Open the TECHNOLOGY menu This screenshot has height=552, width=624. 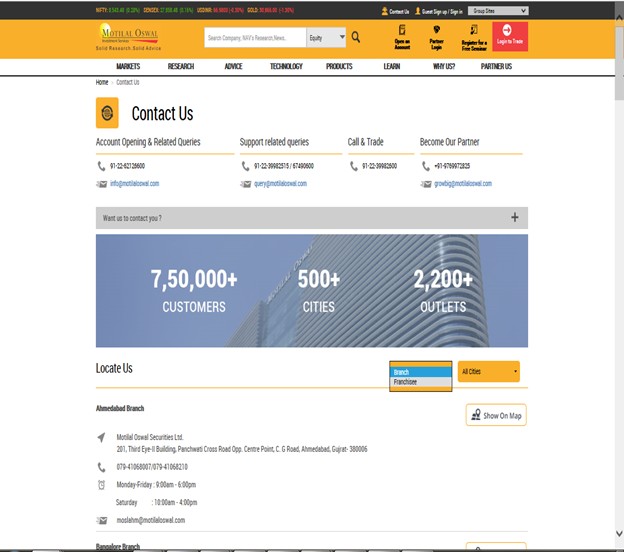click(x=286, y=66)
